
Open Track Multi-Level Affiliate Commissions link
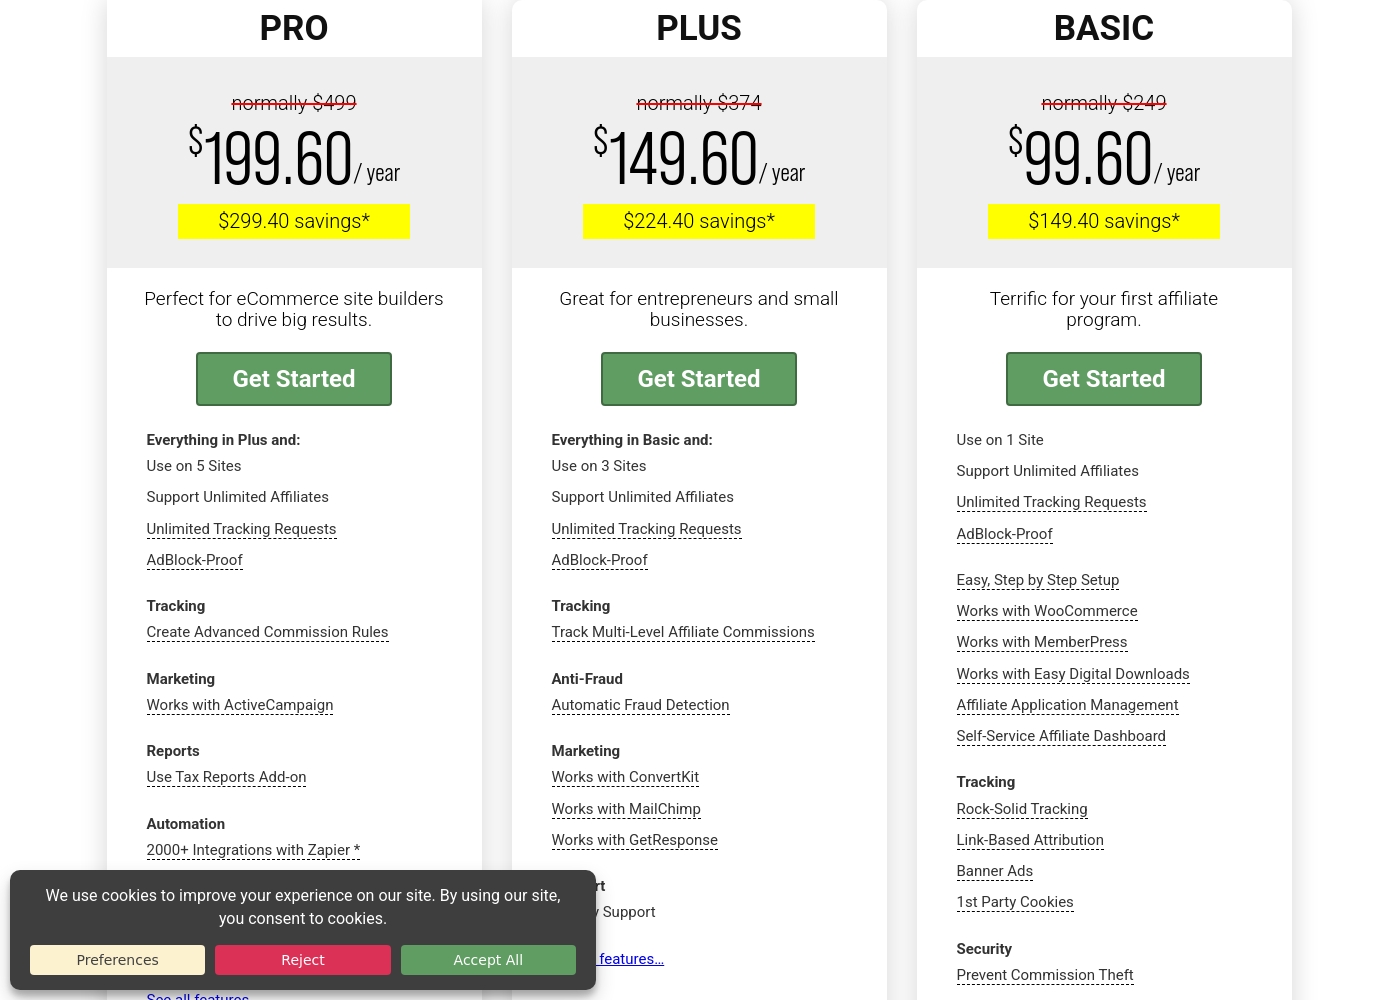(683, 632)
